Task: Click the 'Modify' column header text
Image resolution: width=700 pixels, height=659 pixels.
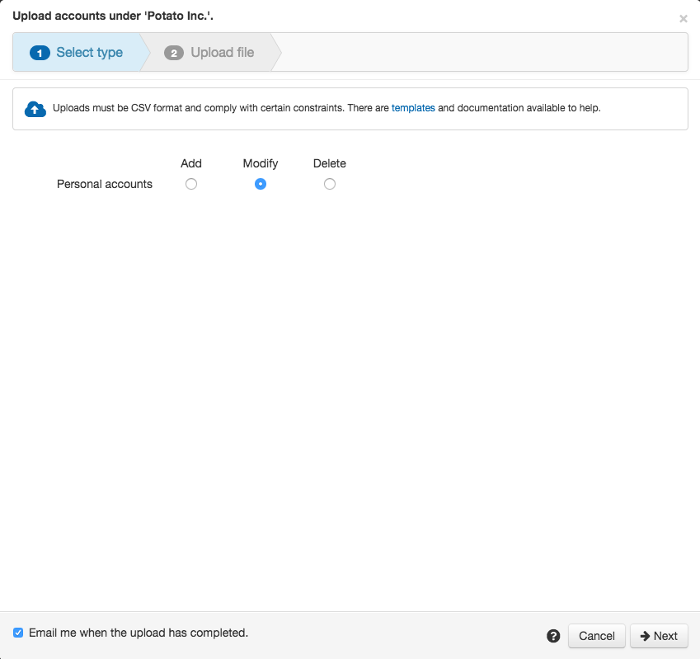Action: [260, 163]
